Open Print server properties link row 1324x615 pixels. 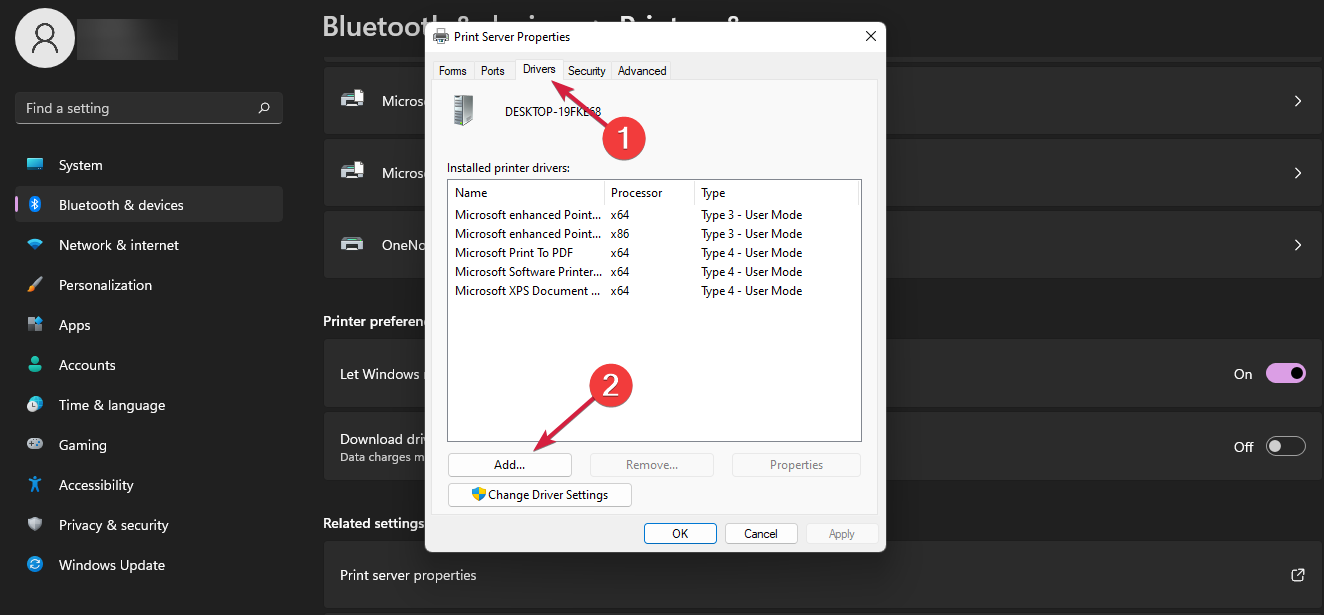click(x=823, y=575)
